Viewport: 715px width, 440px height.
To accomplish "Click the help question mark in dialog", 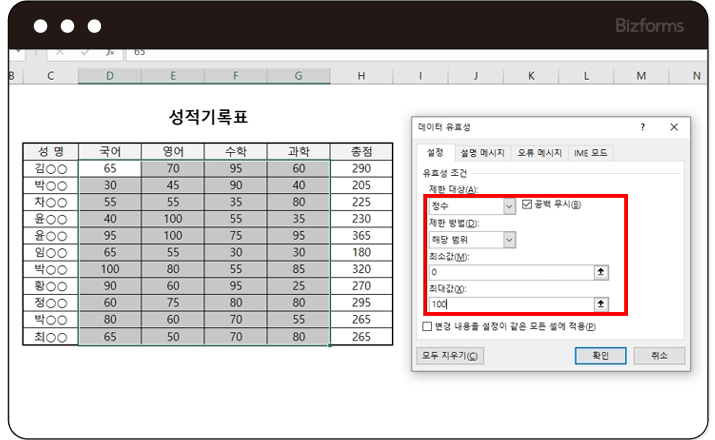I will 642,127.
